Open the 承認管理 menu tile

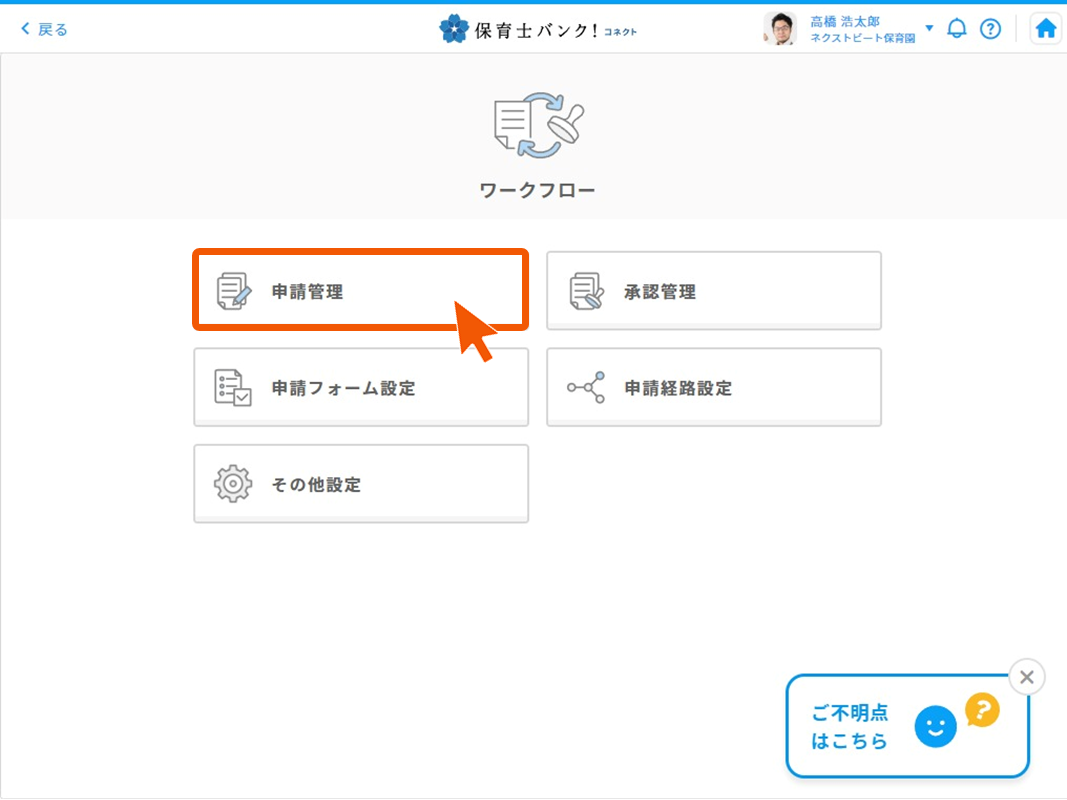(713, 291)
